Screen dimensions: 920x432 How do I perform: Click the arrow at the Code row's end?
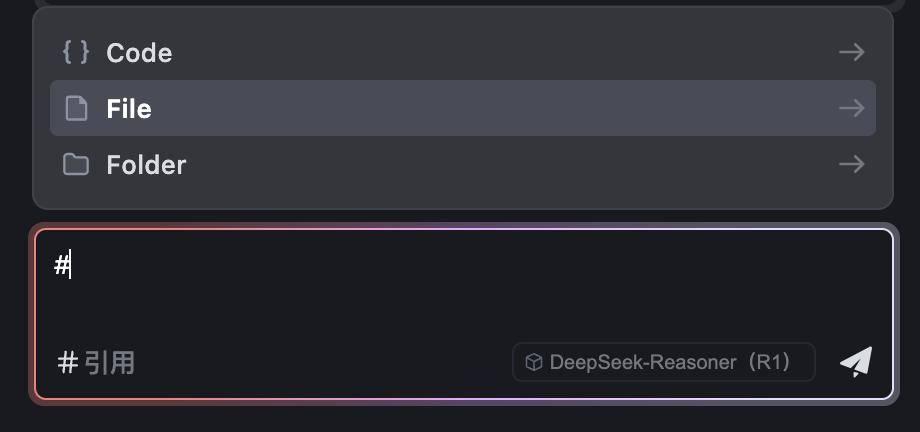851,52
